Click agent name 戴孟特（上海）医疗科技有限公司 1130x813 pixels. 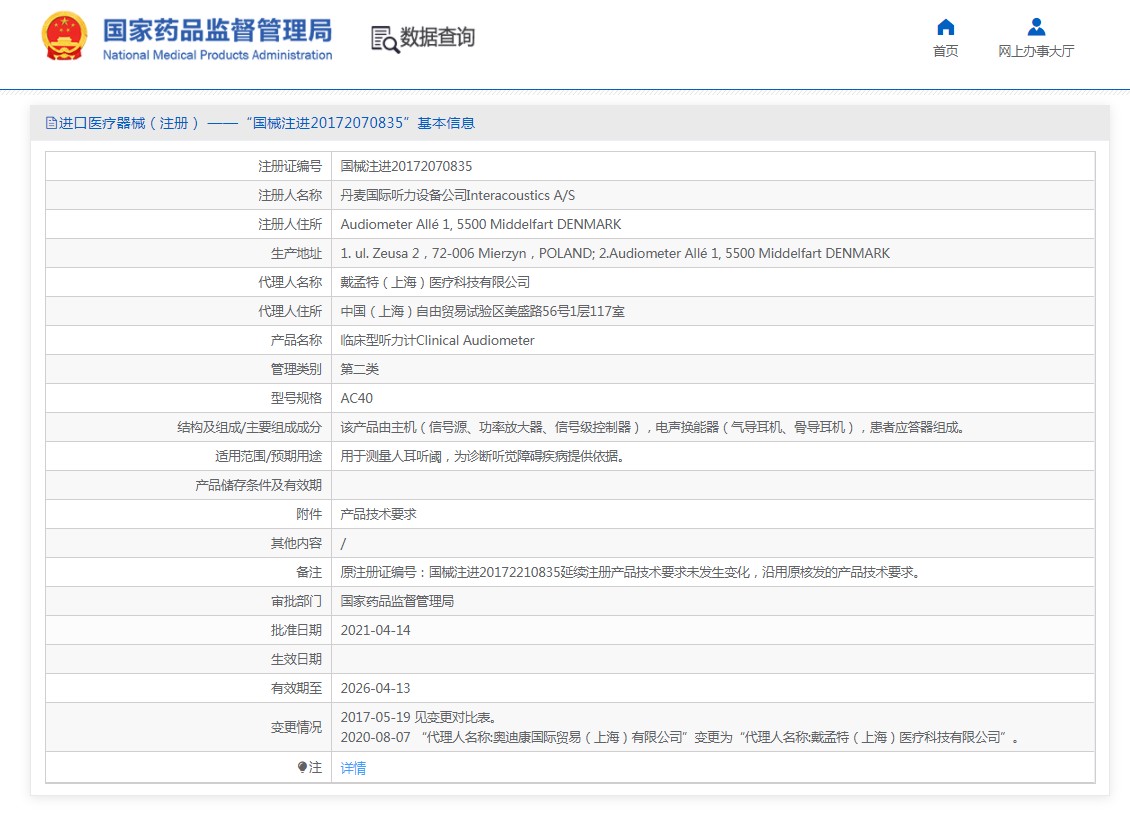(435, 283)
